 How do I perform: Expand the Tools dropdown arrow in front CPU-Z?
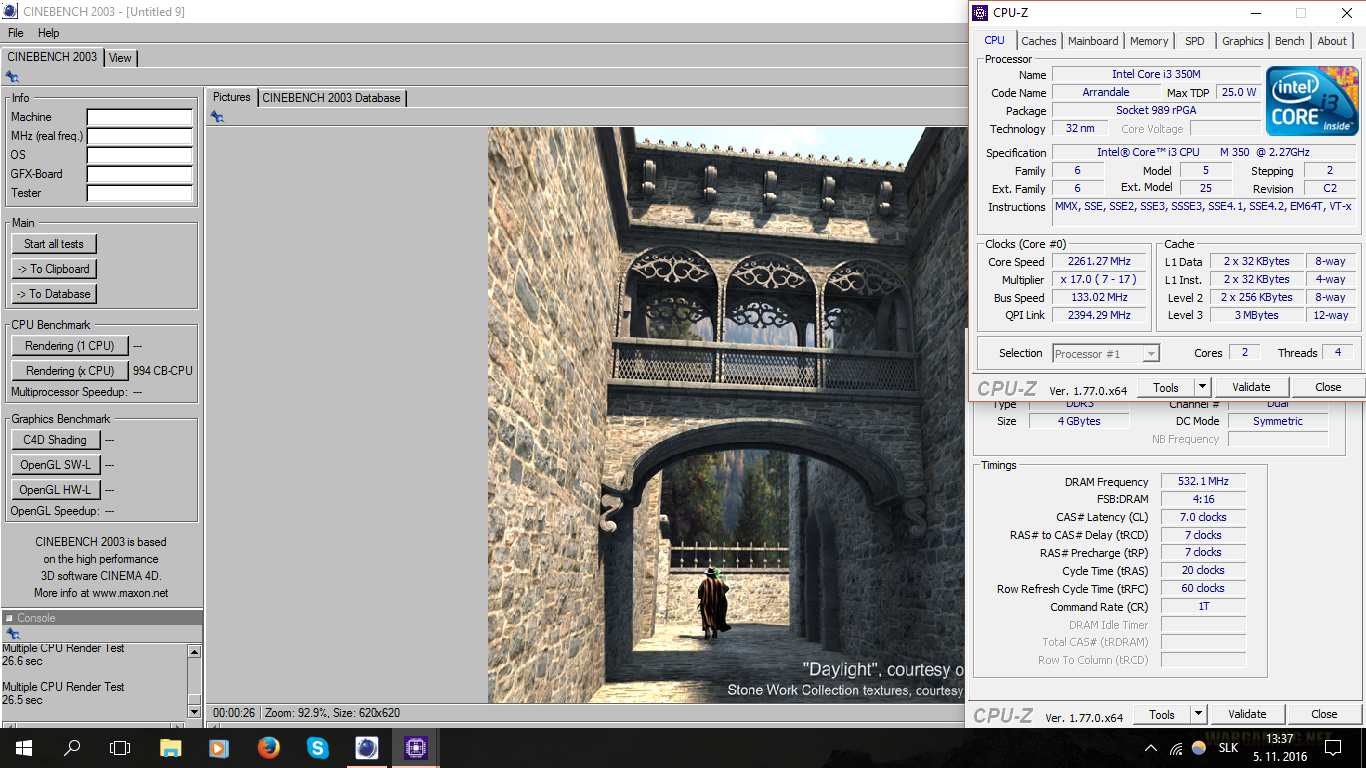coord(1202,387)
